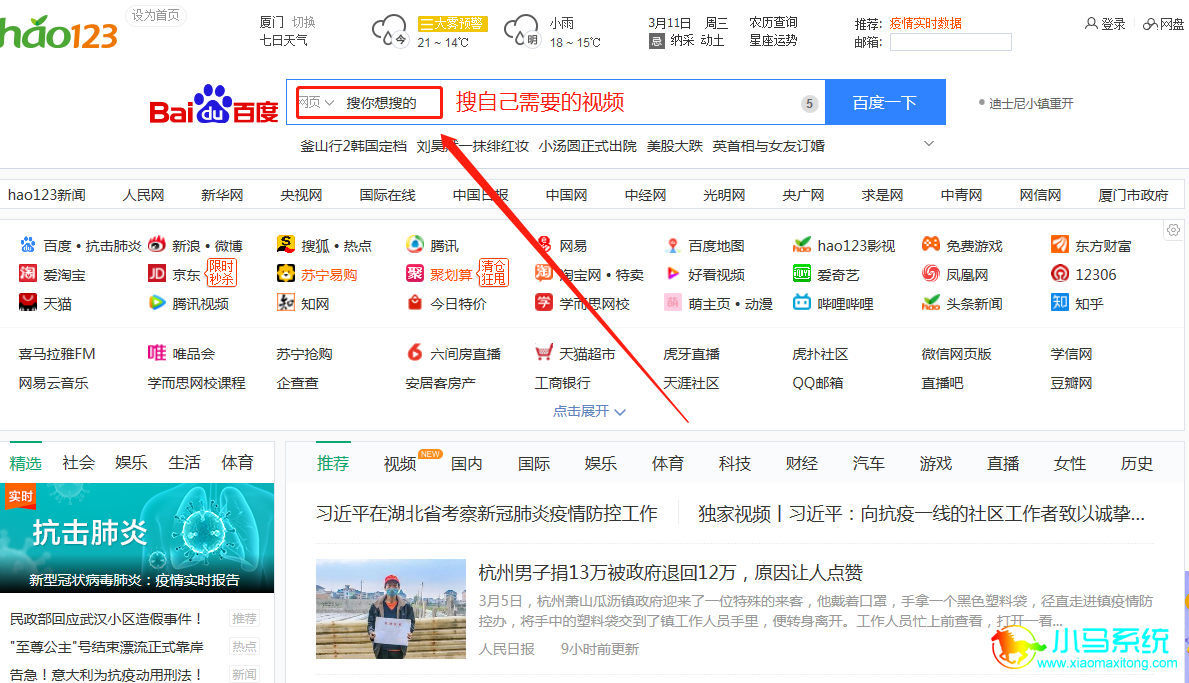The image size is (1189, 683).
Task: Open the 网页 search type dropdown
Action: [315, 102]
